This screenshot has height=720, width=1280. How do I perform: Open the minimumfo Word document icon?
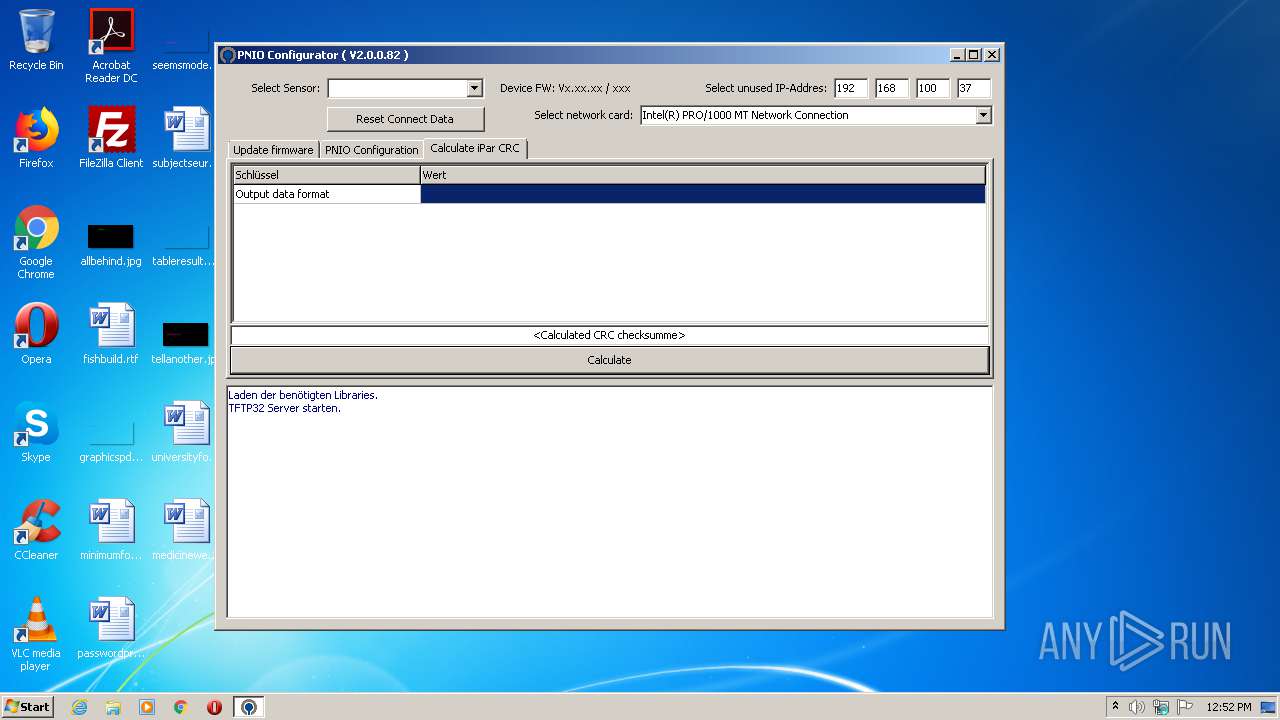coord(111,530)
